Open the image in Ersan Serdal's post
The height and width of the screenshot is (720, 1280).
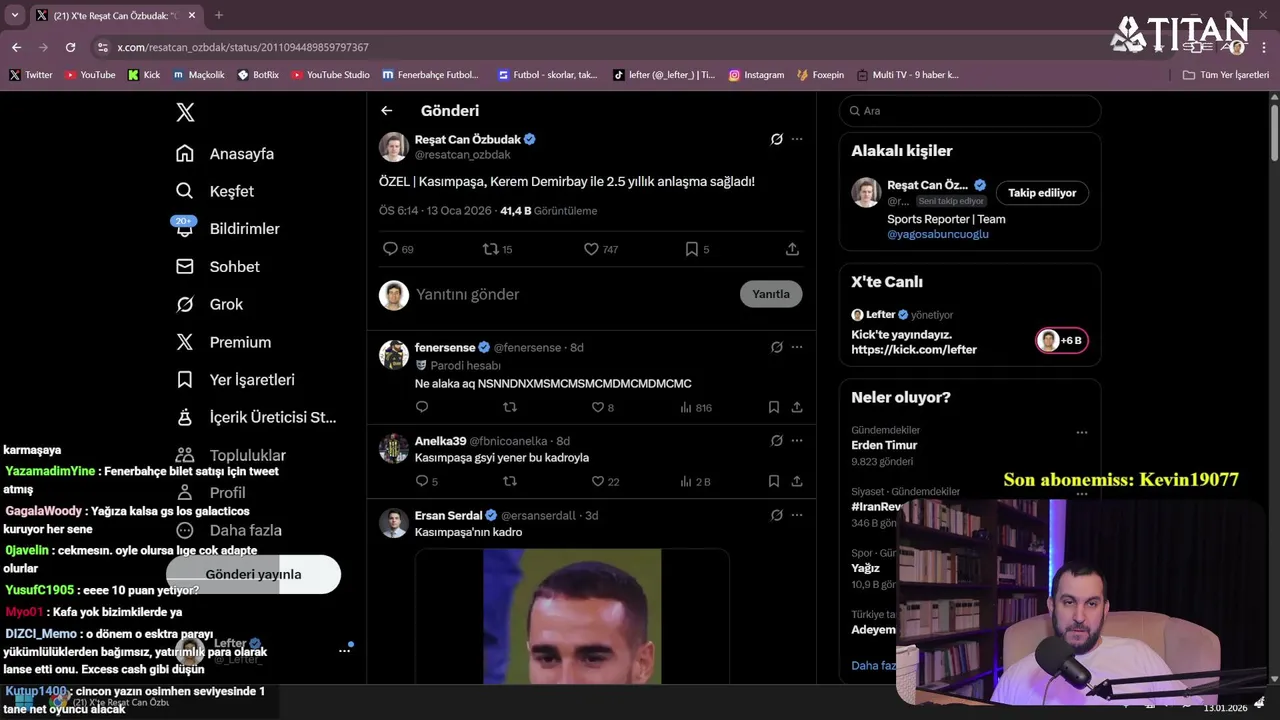click(572, 616)
